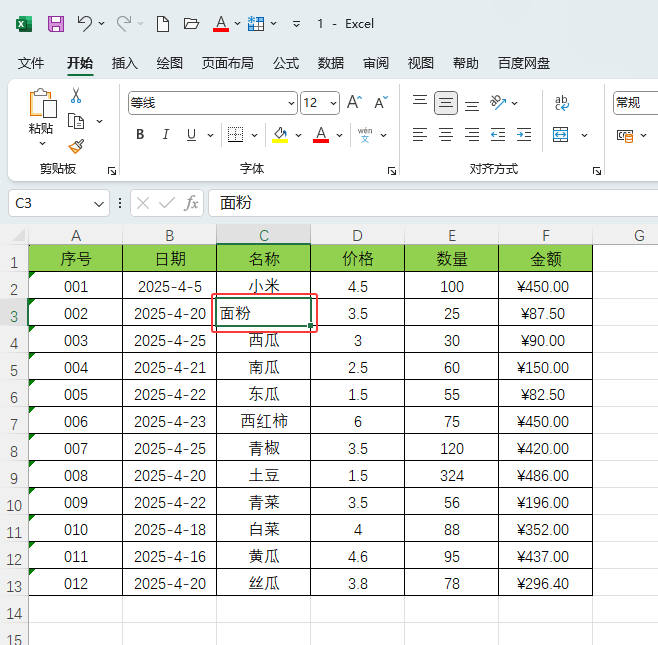Toggle Italic formatting

[x=166, y=135]
